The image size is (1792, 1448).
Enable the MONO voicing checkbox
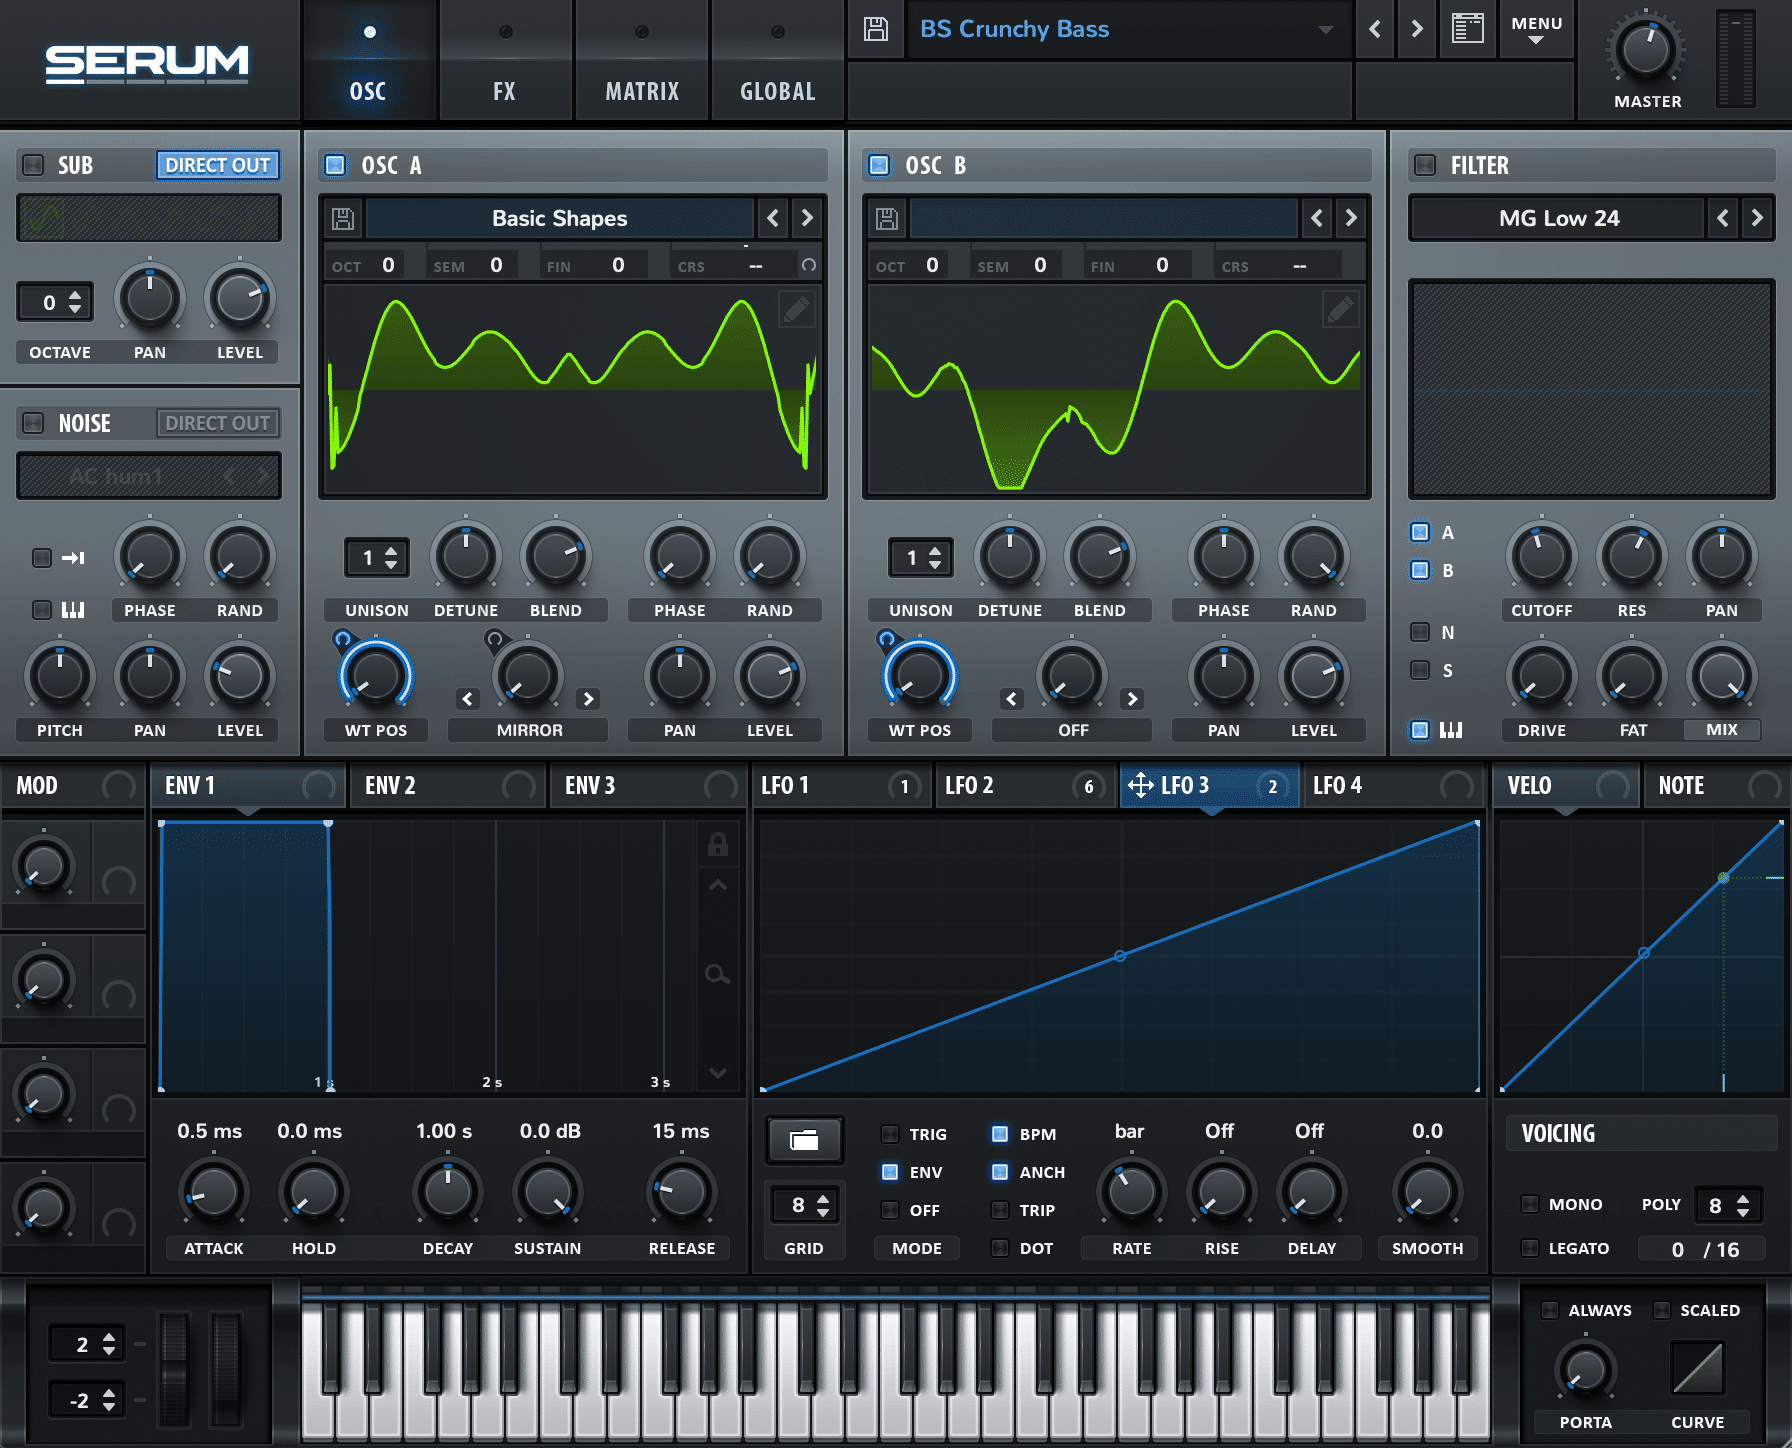(x=1530, y=1204)
